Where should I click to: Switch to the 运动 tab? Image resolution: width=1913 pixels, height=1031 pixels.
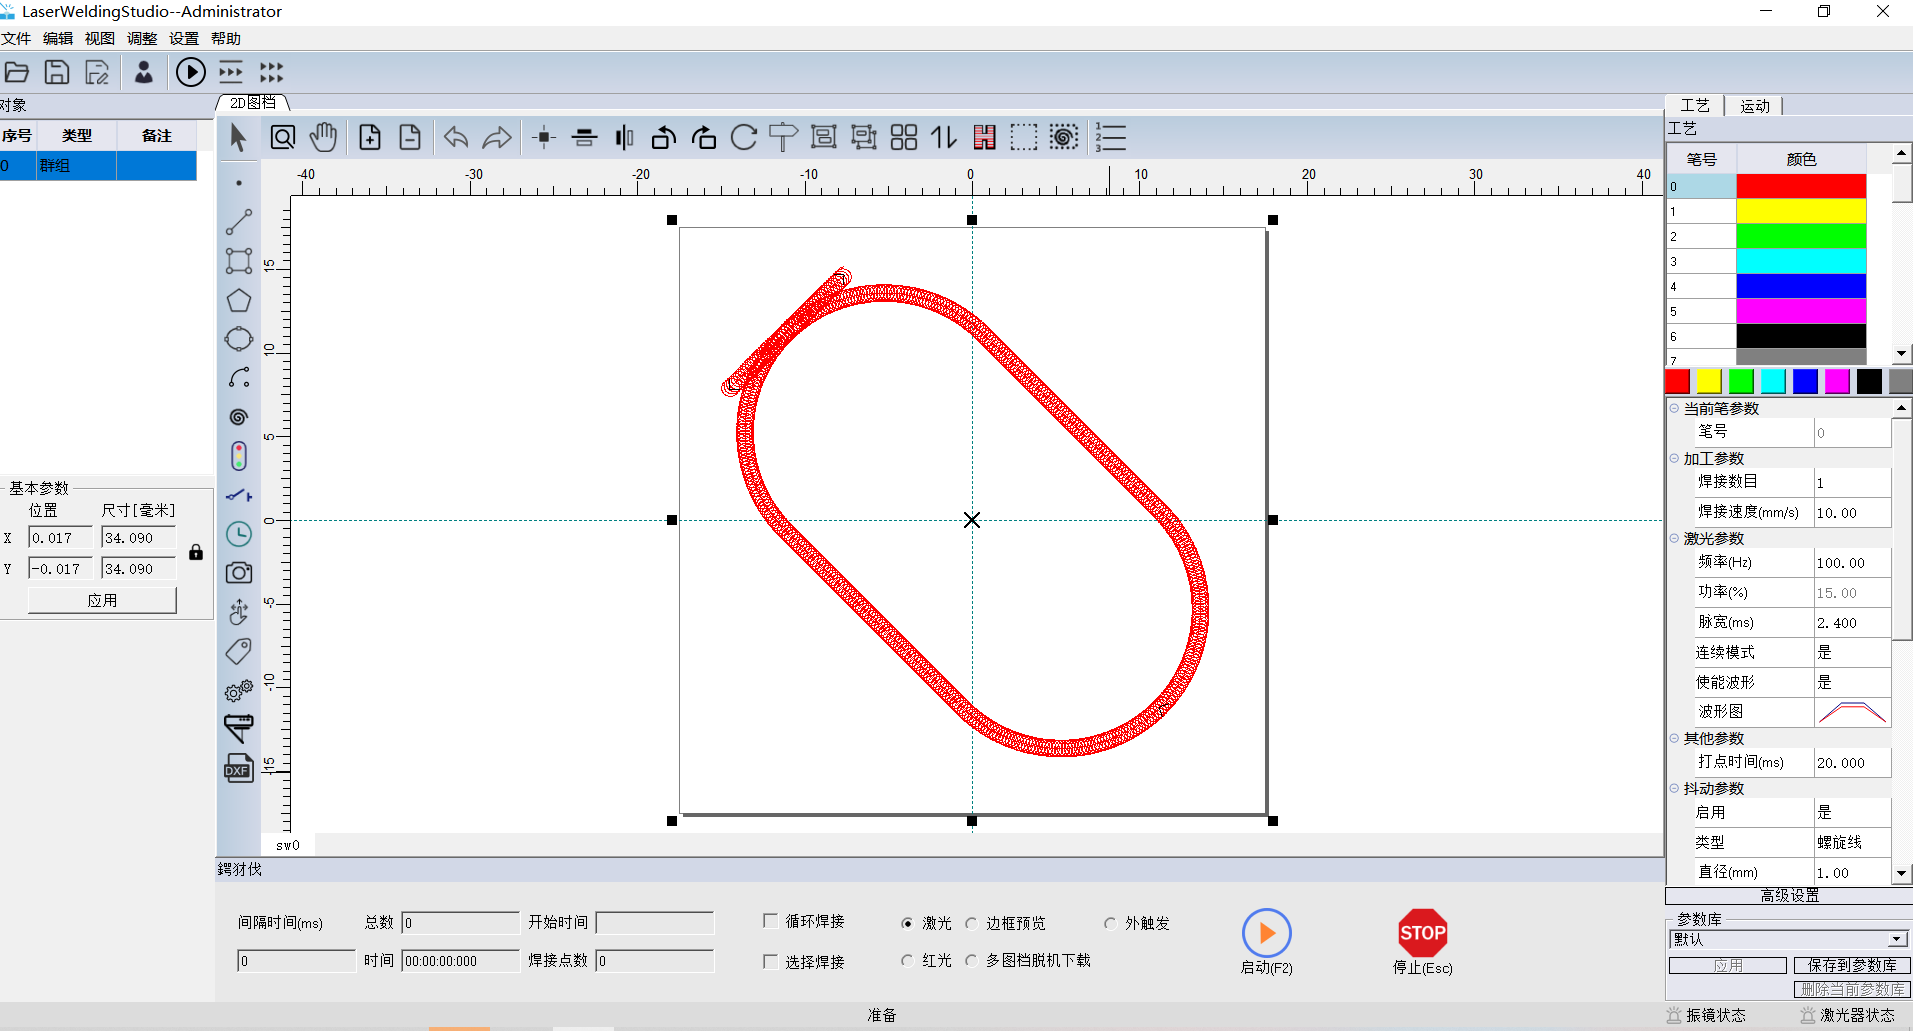(1754, 106)
